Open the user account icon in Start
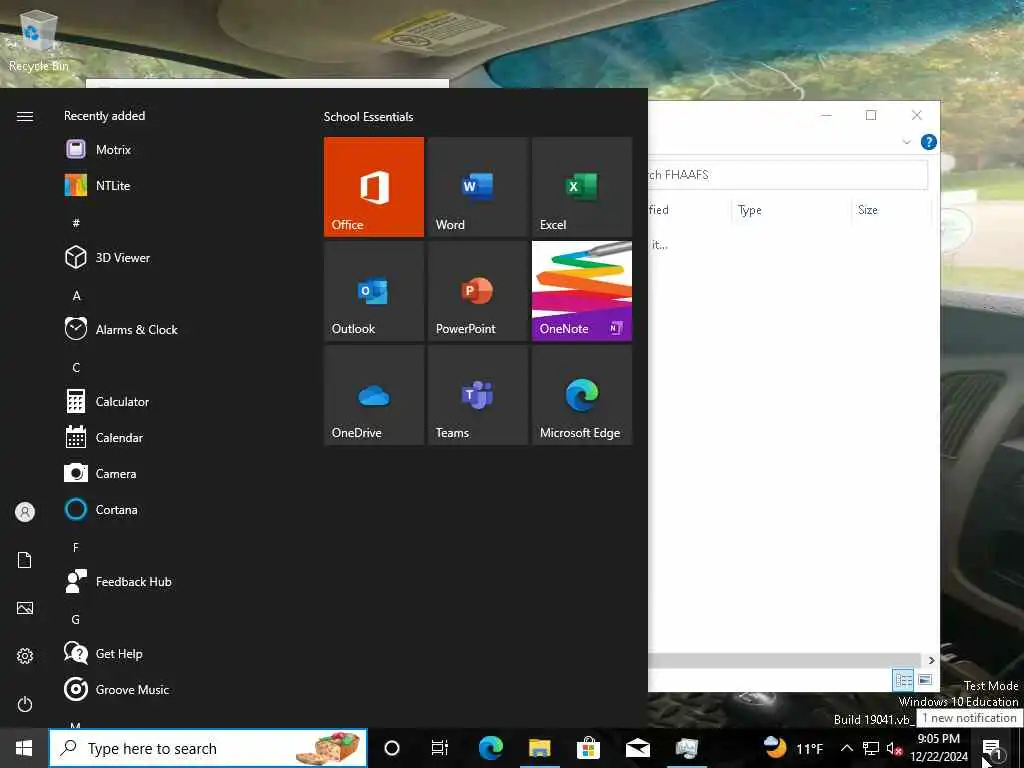This screenshot has width=1024, height=768. (25, 512)
